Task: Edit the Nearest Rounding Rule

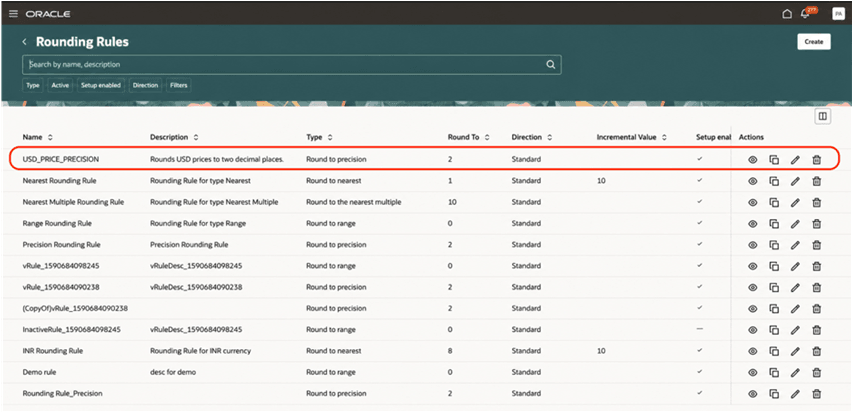Action: click(795, 181)
